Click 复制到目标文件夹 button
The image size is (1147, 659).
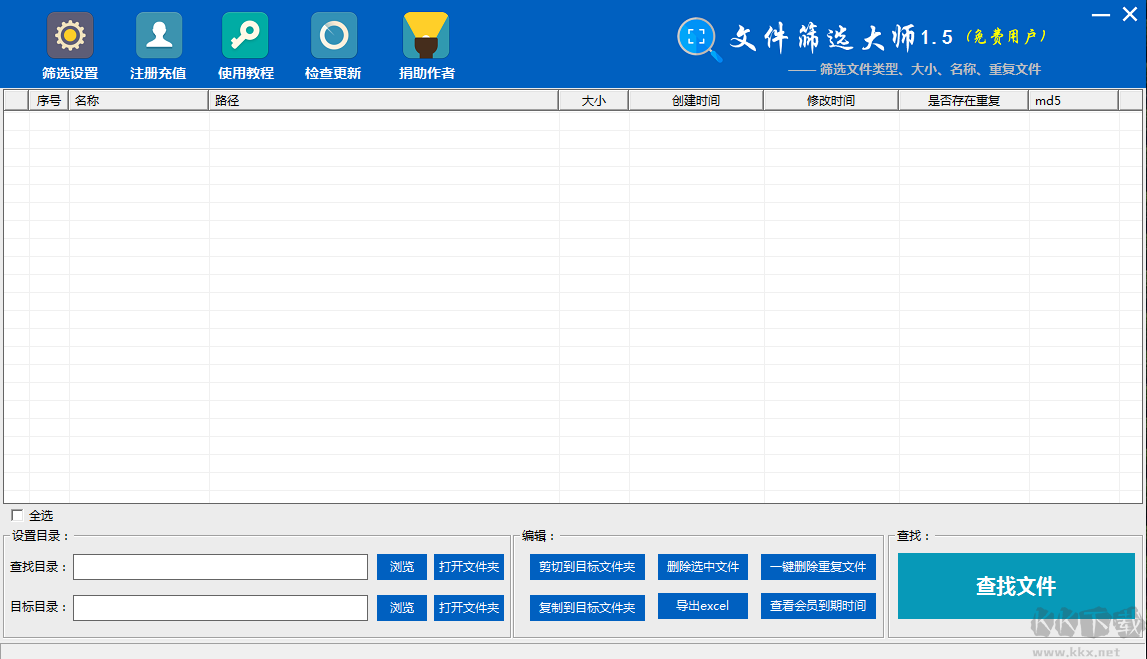pyautogui.click(x=587, y=608)
